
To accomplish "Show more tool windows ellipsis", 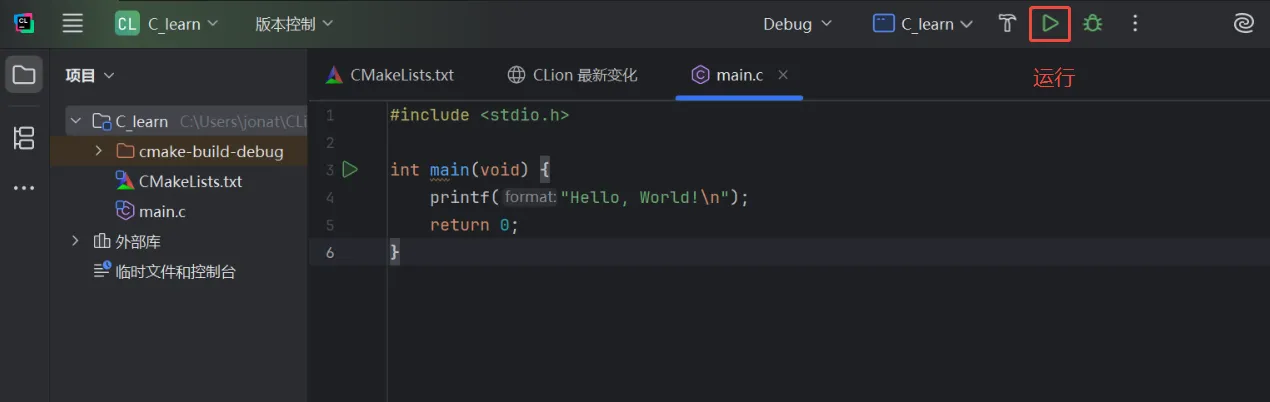I will coord(24,188).
